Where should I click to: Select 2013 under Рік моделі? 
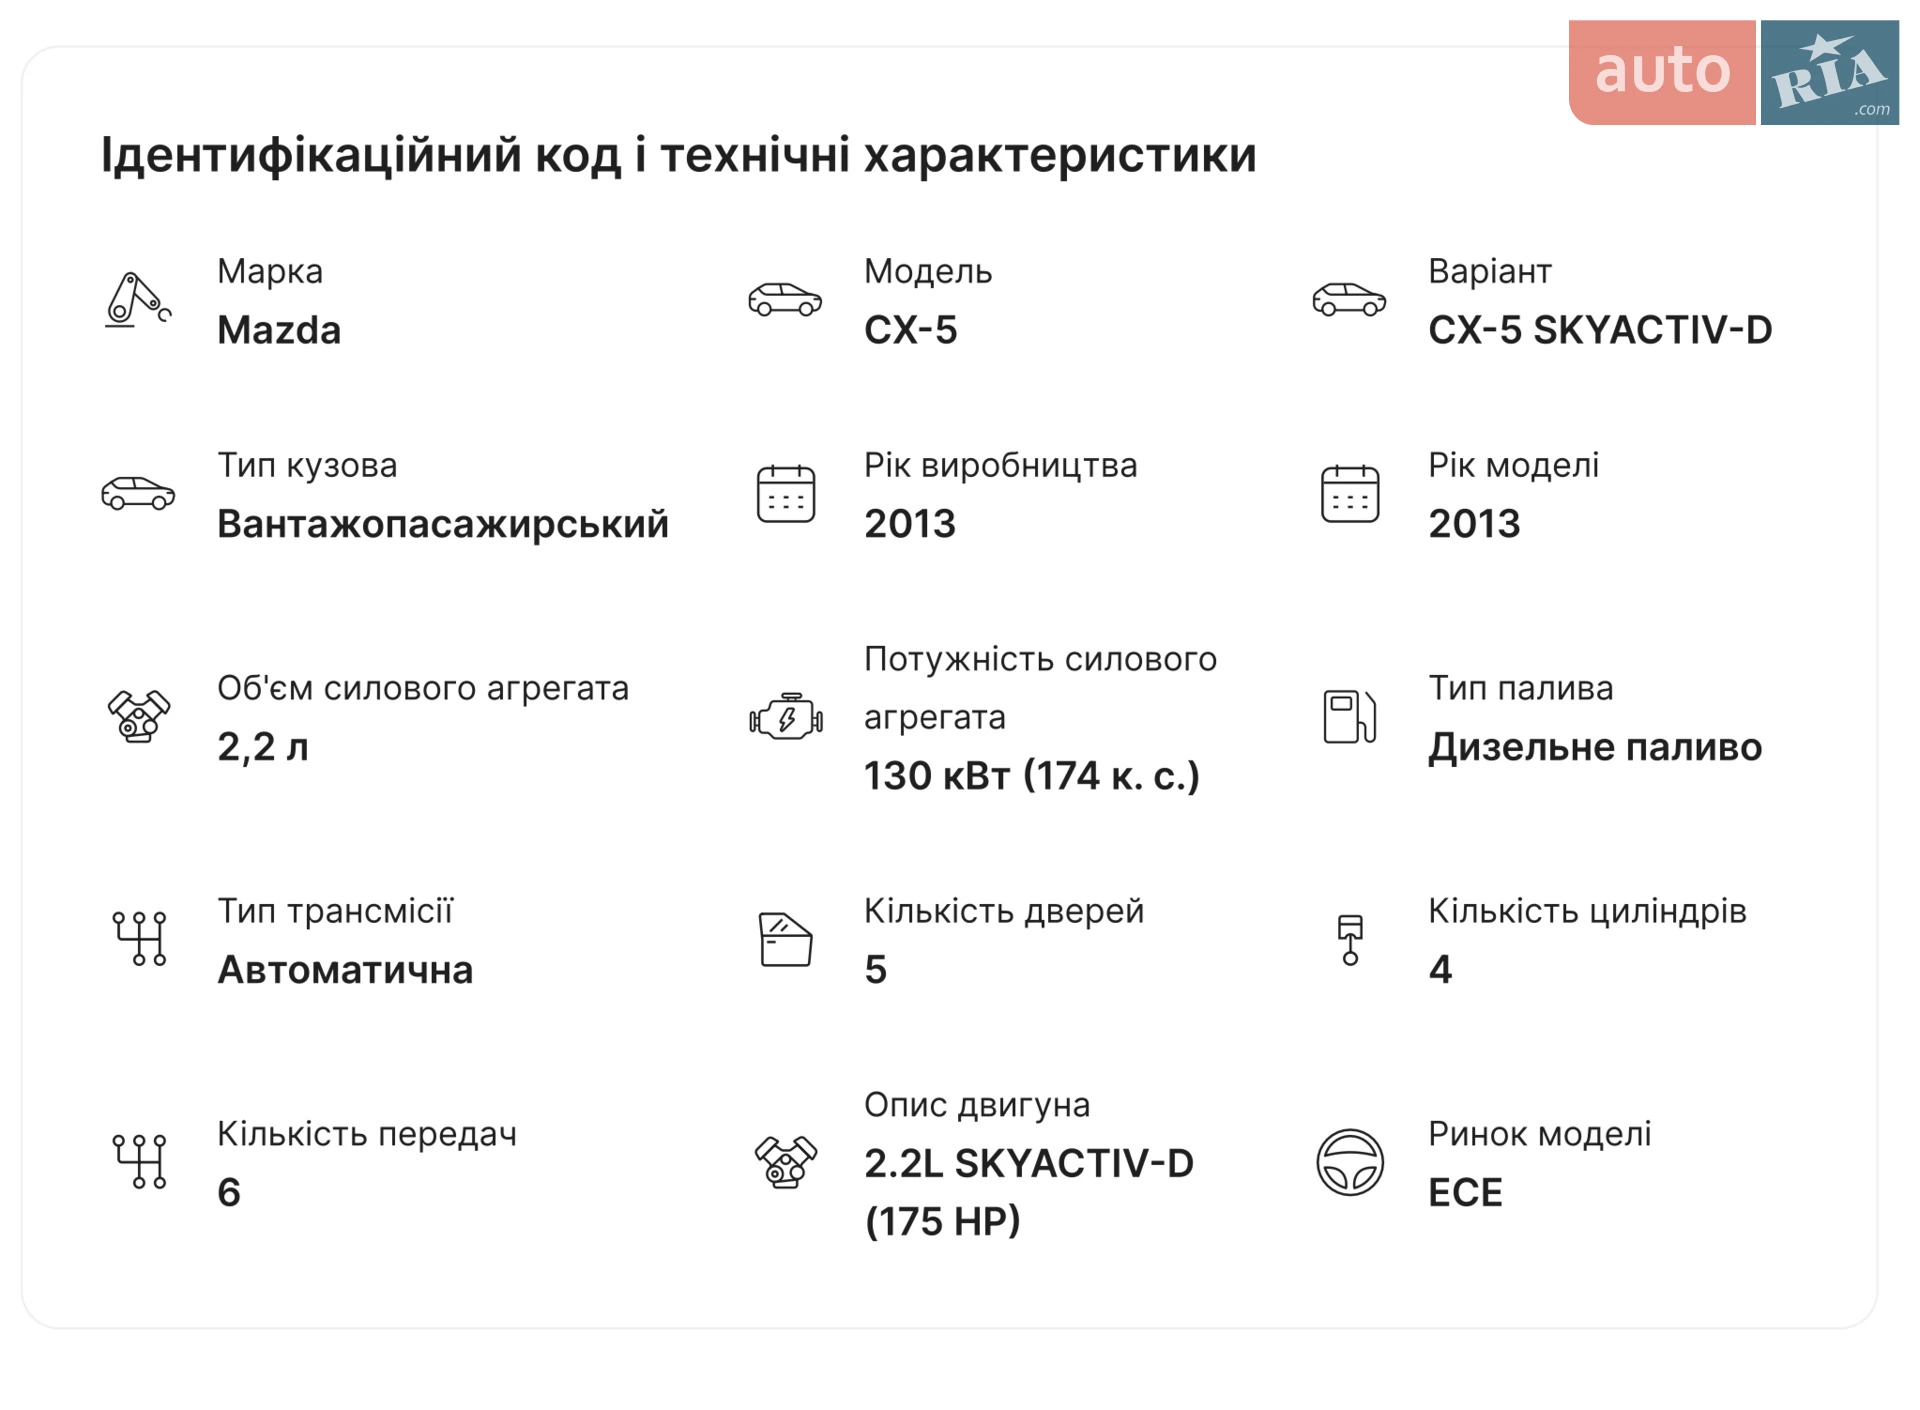point(1474,524)
